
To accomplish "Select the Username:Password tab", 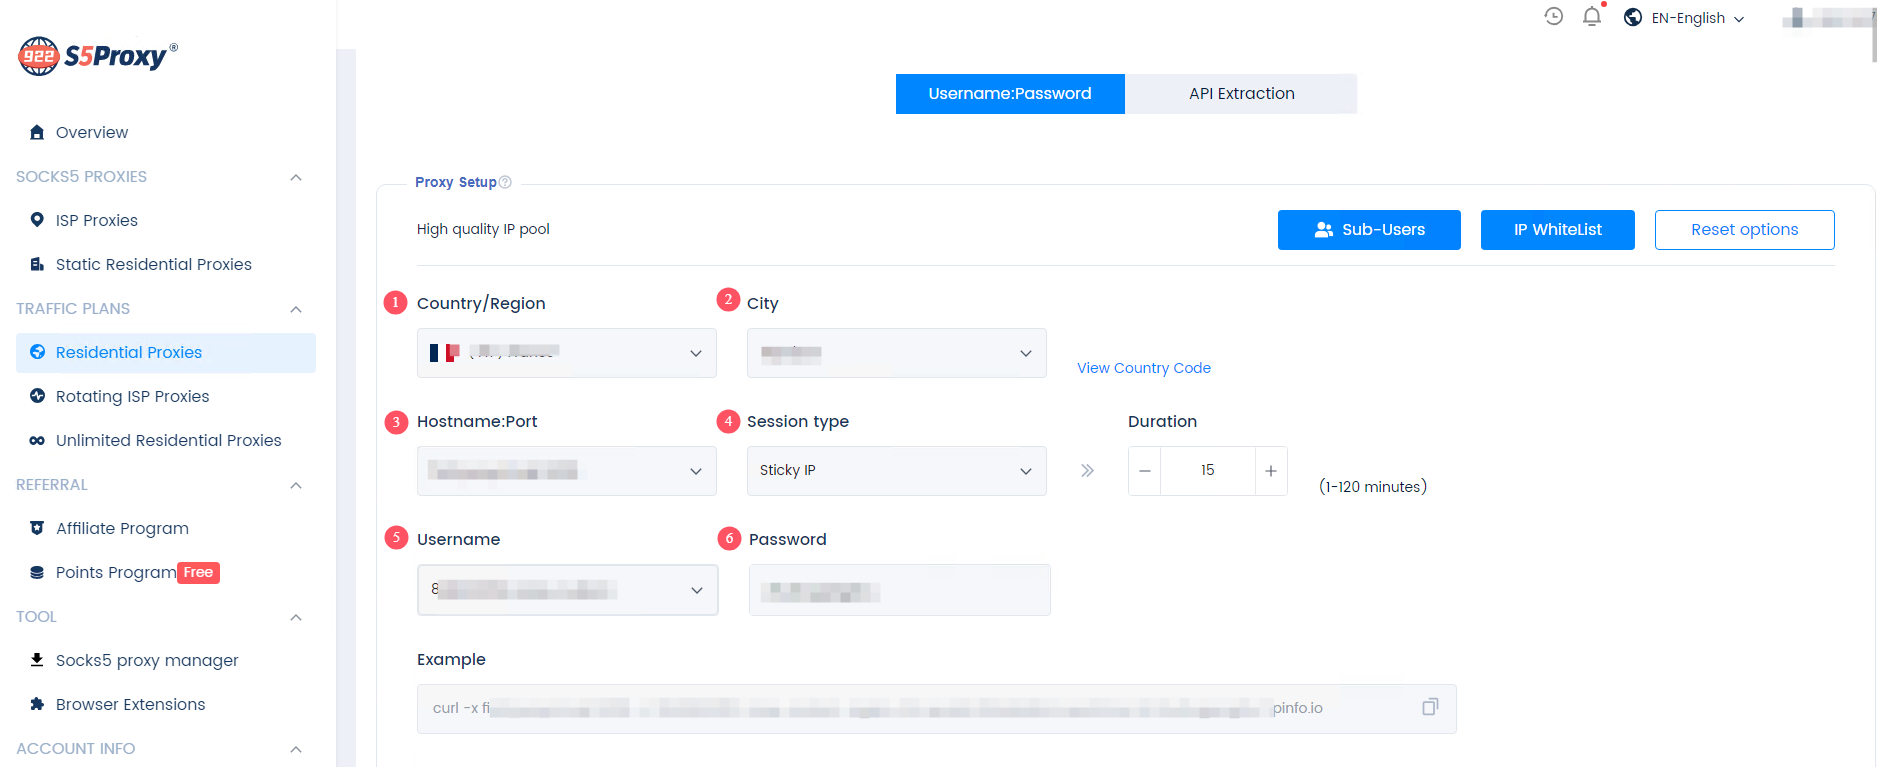I will tap(1009, 94).
